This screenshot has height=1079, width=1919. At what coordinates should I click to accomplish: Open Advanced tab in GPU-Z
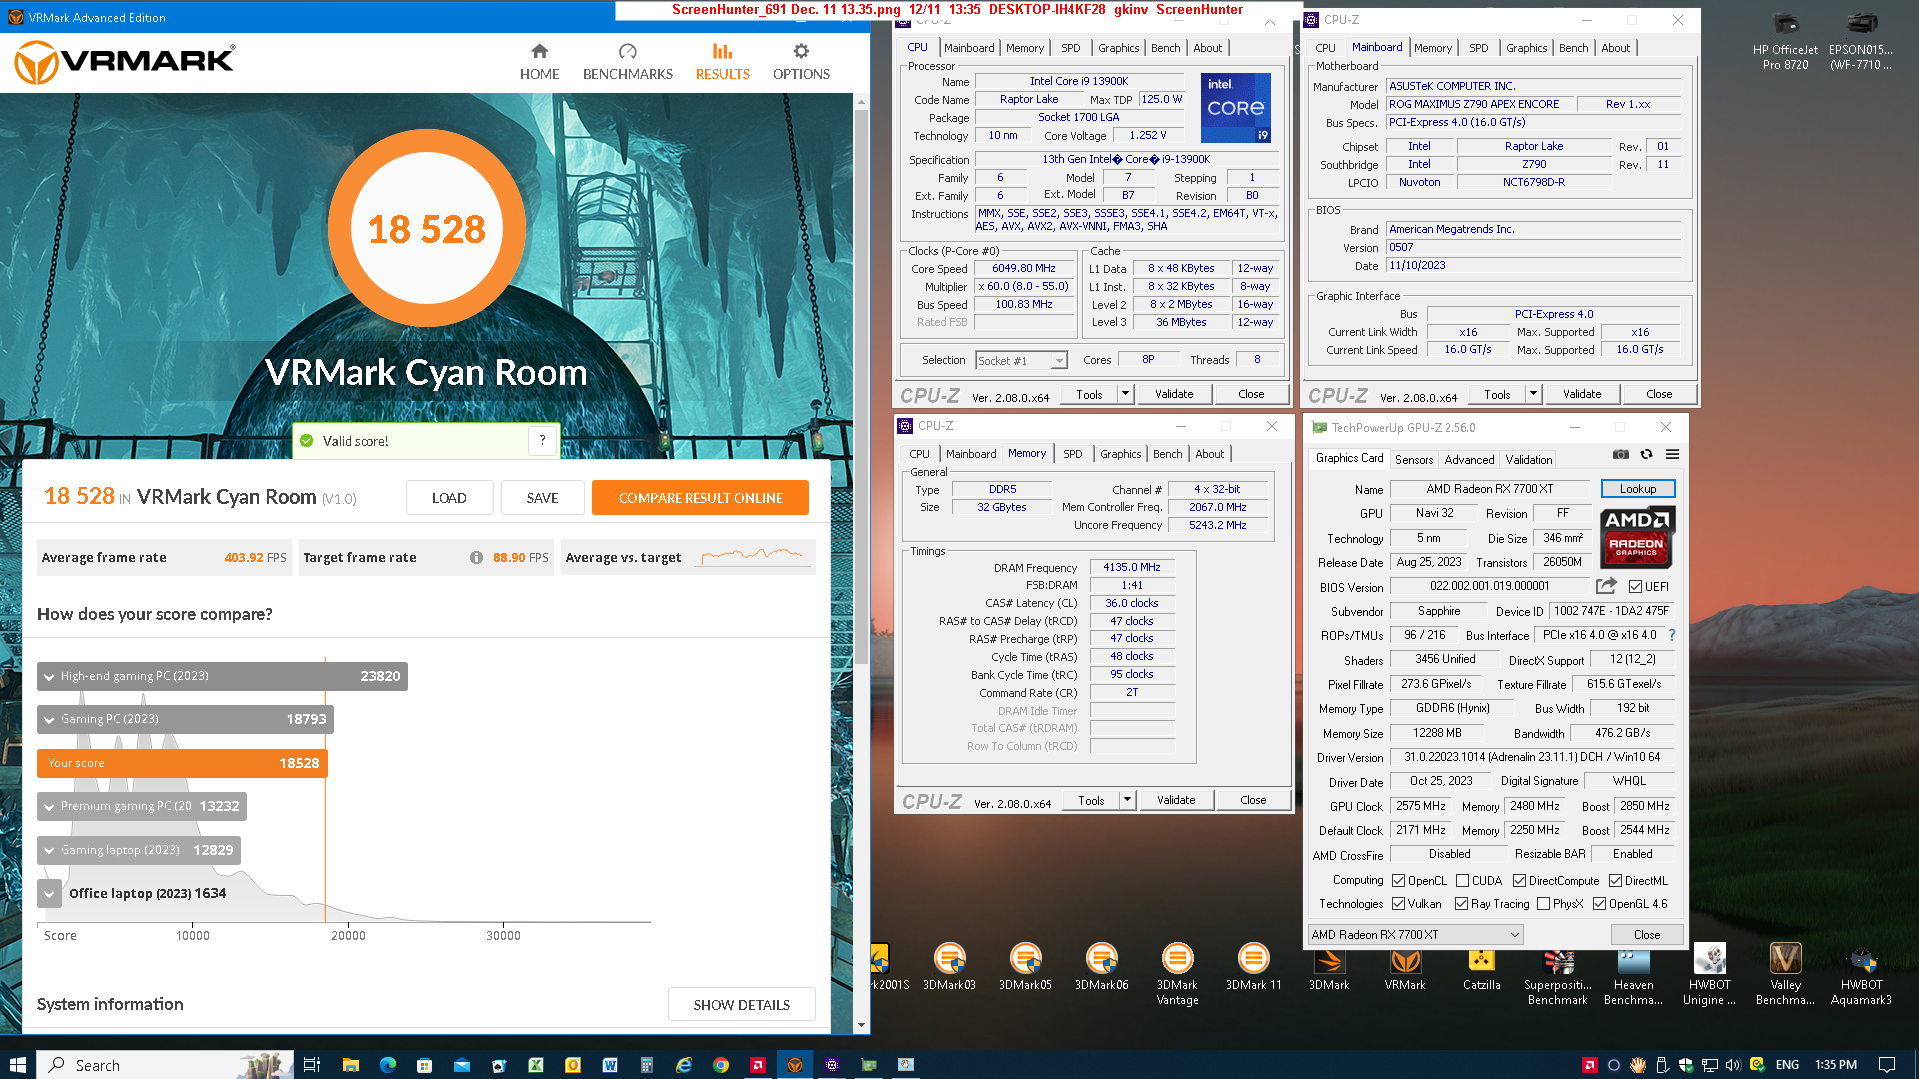tap(1469, 459)
